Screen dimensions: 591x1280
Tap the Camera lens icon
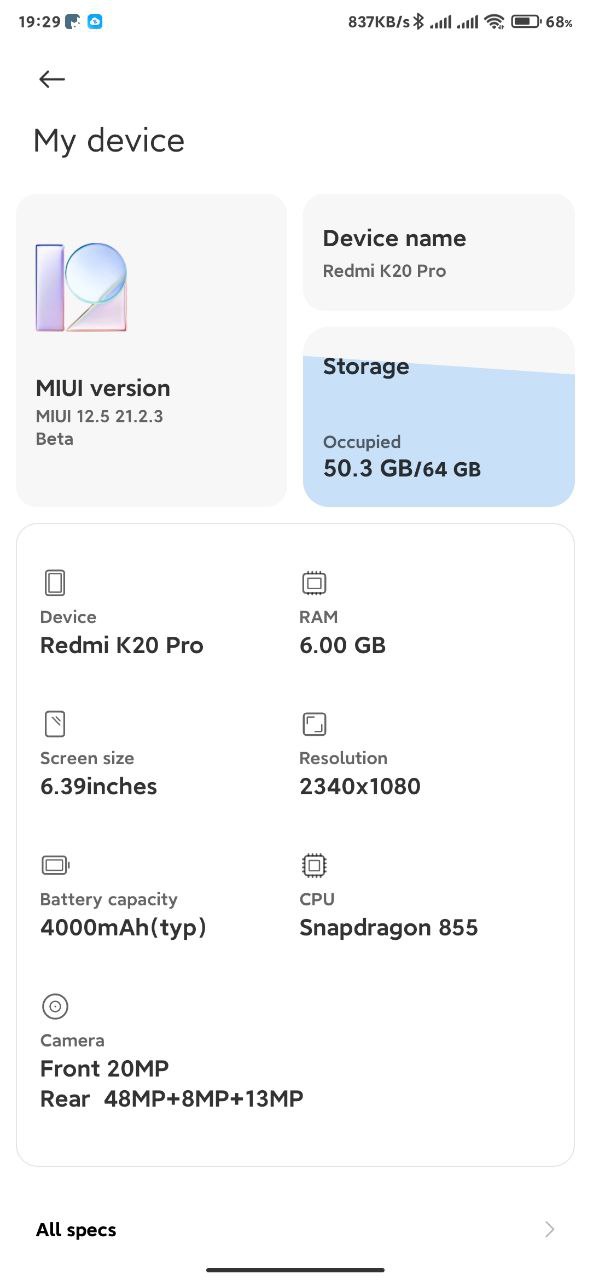[x=55, y=1006]
